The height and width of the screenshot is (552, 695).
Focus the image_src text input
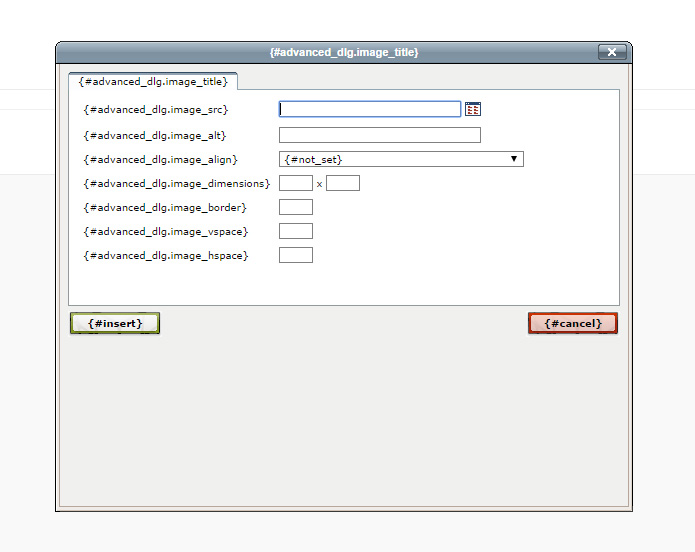(x=369, y=109)
